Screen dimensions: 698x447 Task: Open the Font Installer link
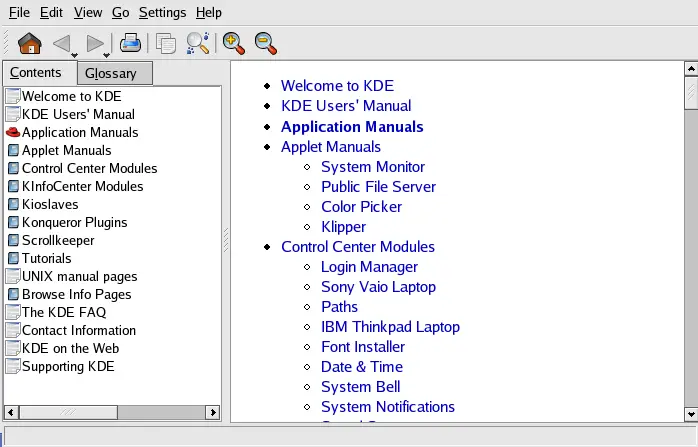pos(362,347)
